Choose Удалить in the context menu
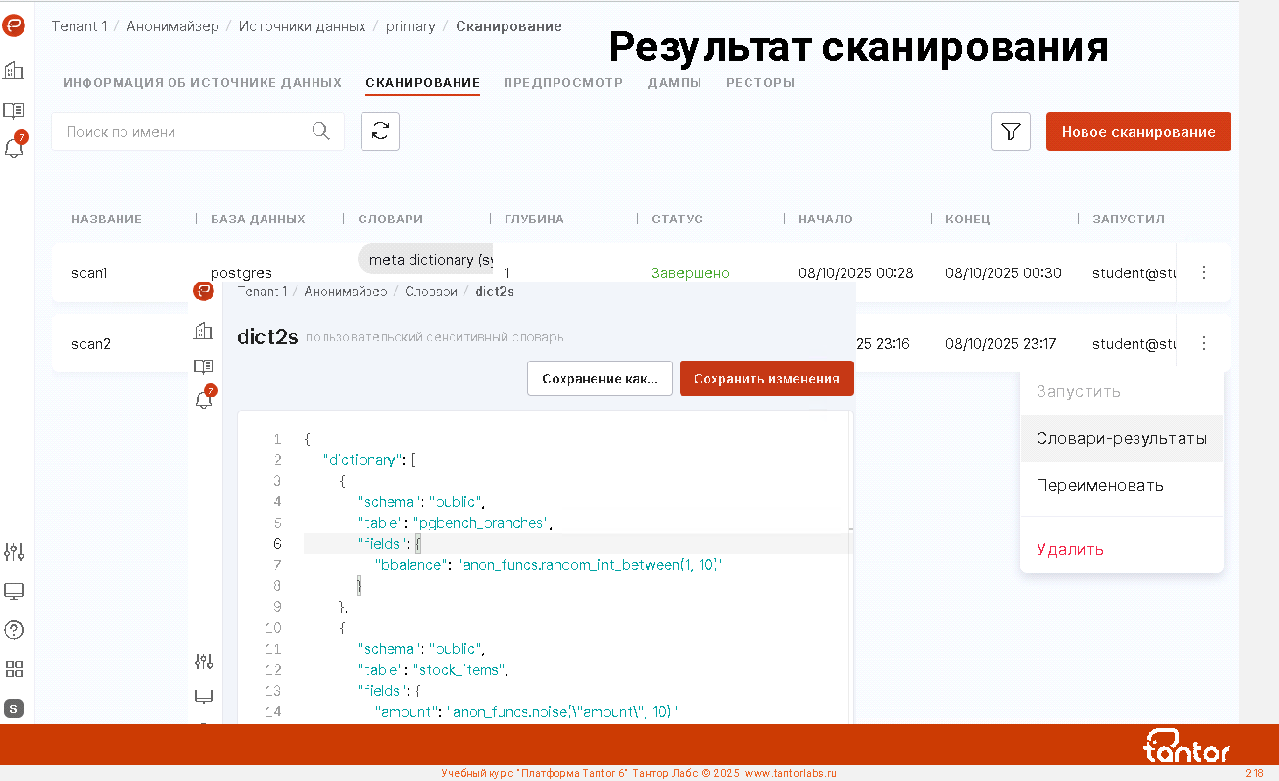This screenshot has height=781, width=1279. (1070, 549)
